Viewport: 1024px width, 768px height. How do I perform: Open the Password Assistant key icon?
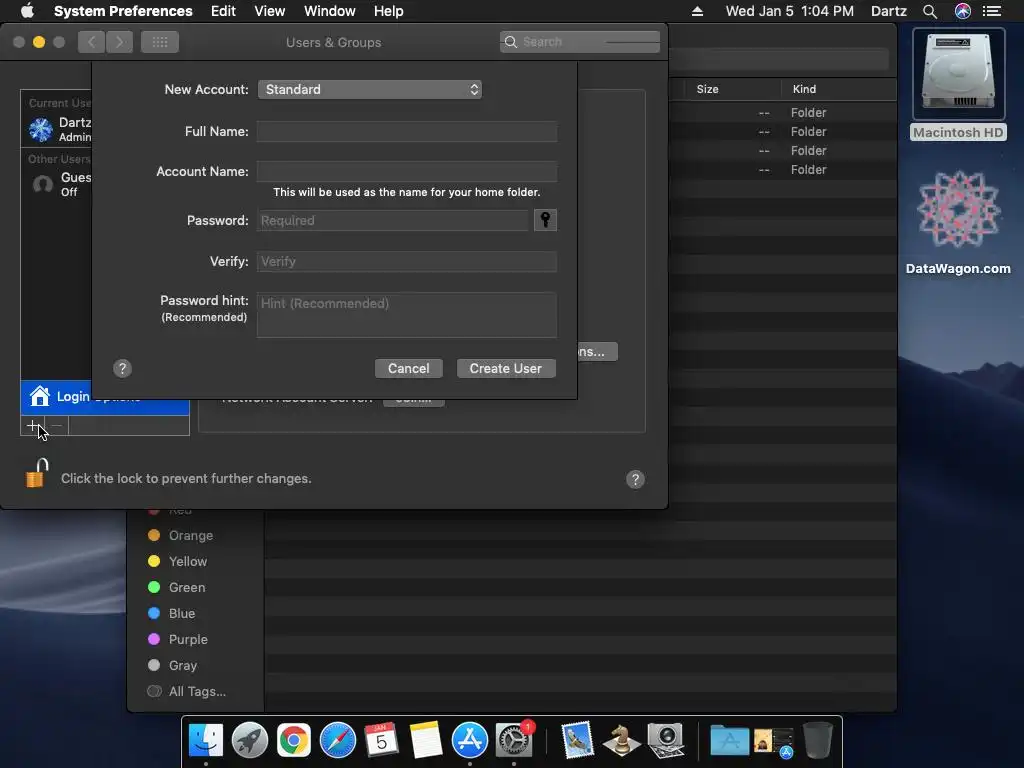click(x=545, y=220)
